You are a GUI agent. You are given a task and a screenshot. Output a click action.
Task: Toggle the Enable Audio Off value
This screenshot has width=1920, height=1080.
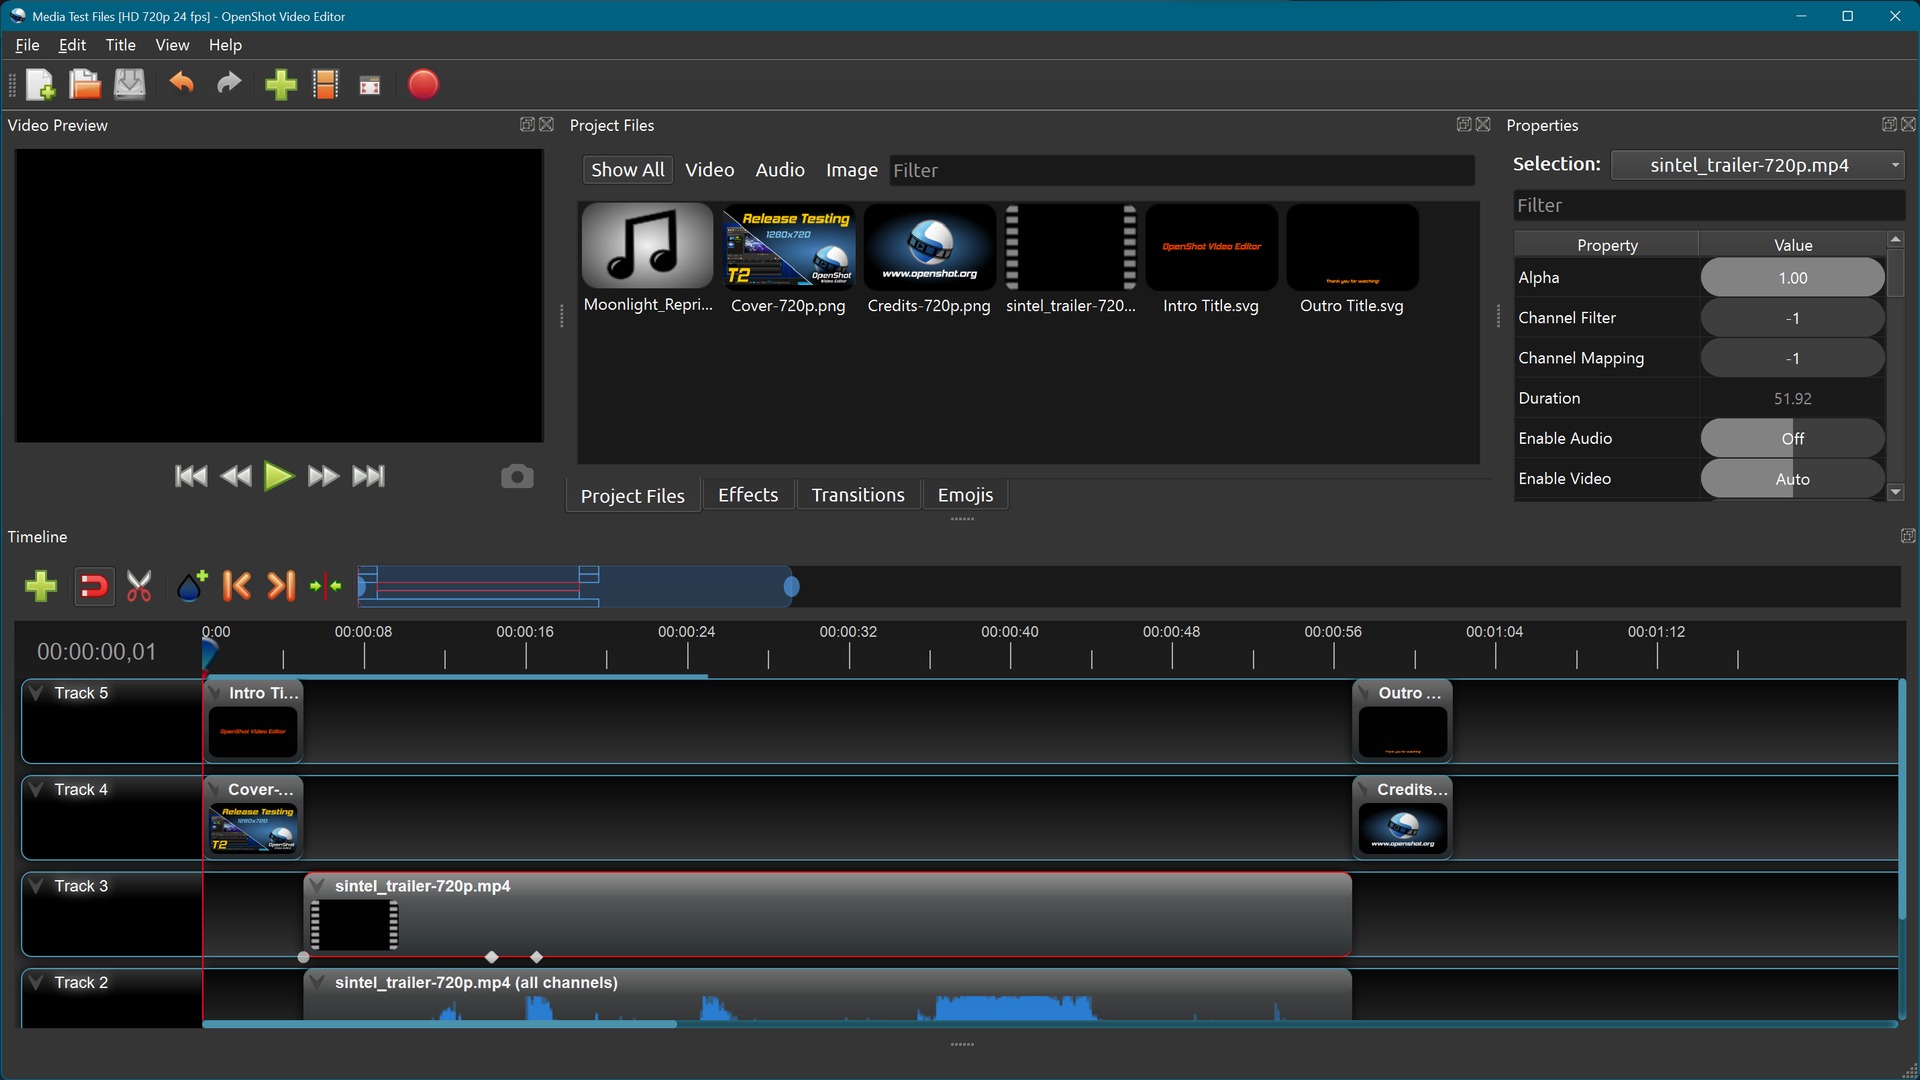[1792, 438]
